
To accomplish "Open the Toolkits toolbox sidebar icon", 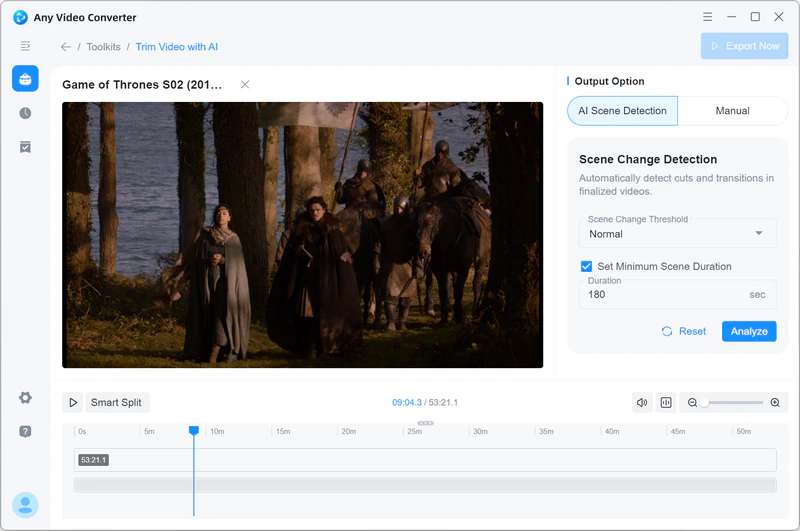I will 25,79.
